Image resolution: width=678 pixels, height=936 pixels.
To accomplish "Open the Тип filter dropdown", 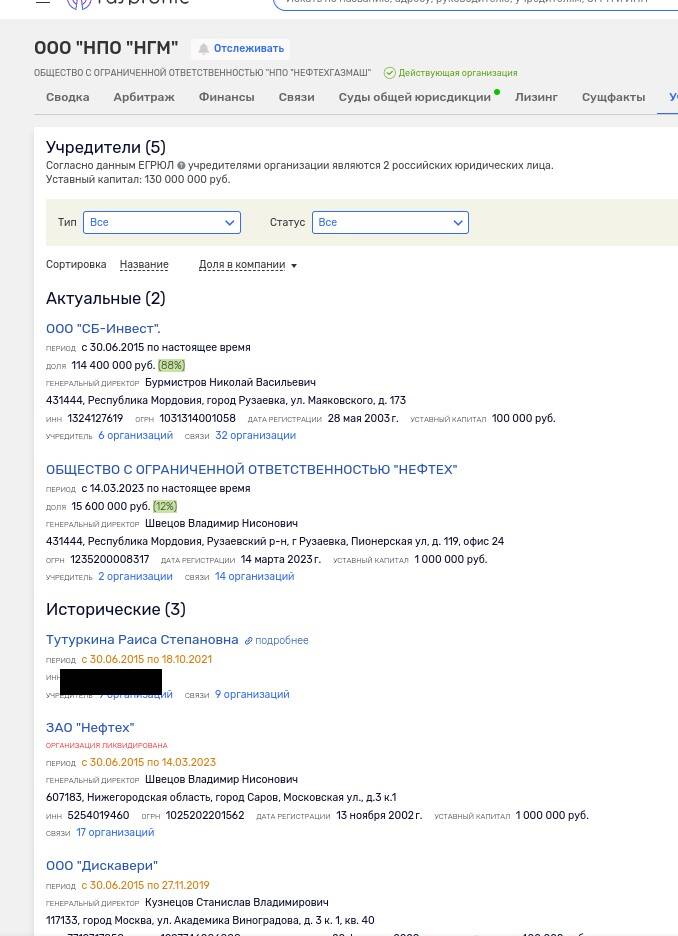I will 162,222.
